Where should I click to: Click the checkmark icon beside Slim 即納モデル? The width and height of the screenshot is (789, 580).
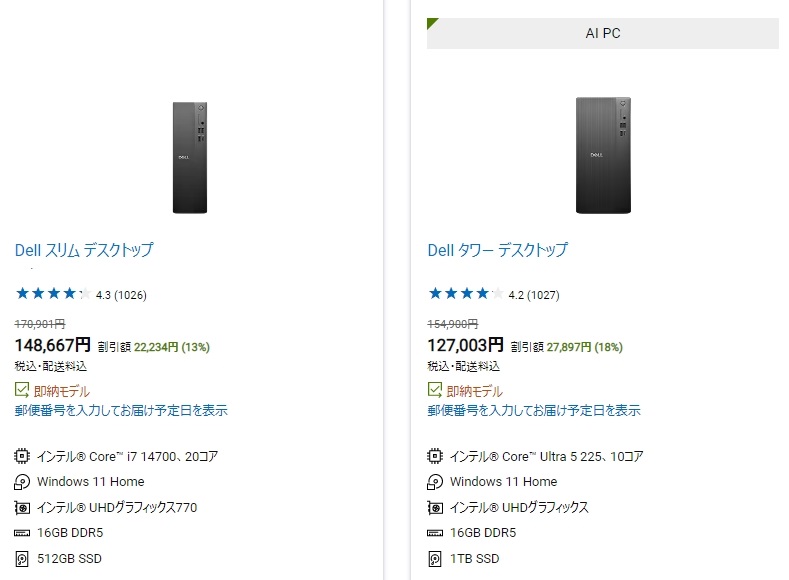coord(22,391)
